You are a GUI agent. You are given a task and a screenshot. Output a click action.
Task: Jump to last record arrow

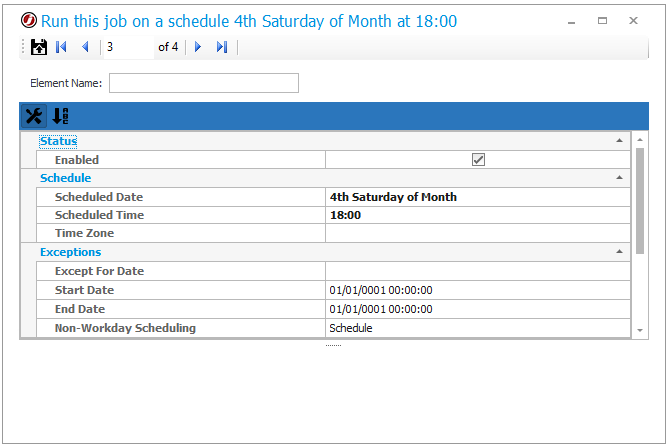222,47
